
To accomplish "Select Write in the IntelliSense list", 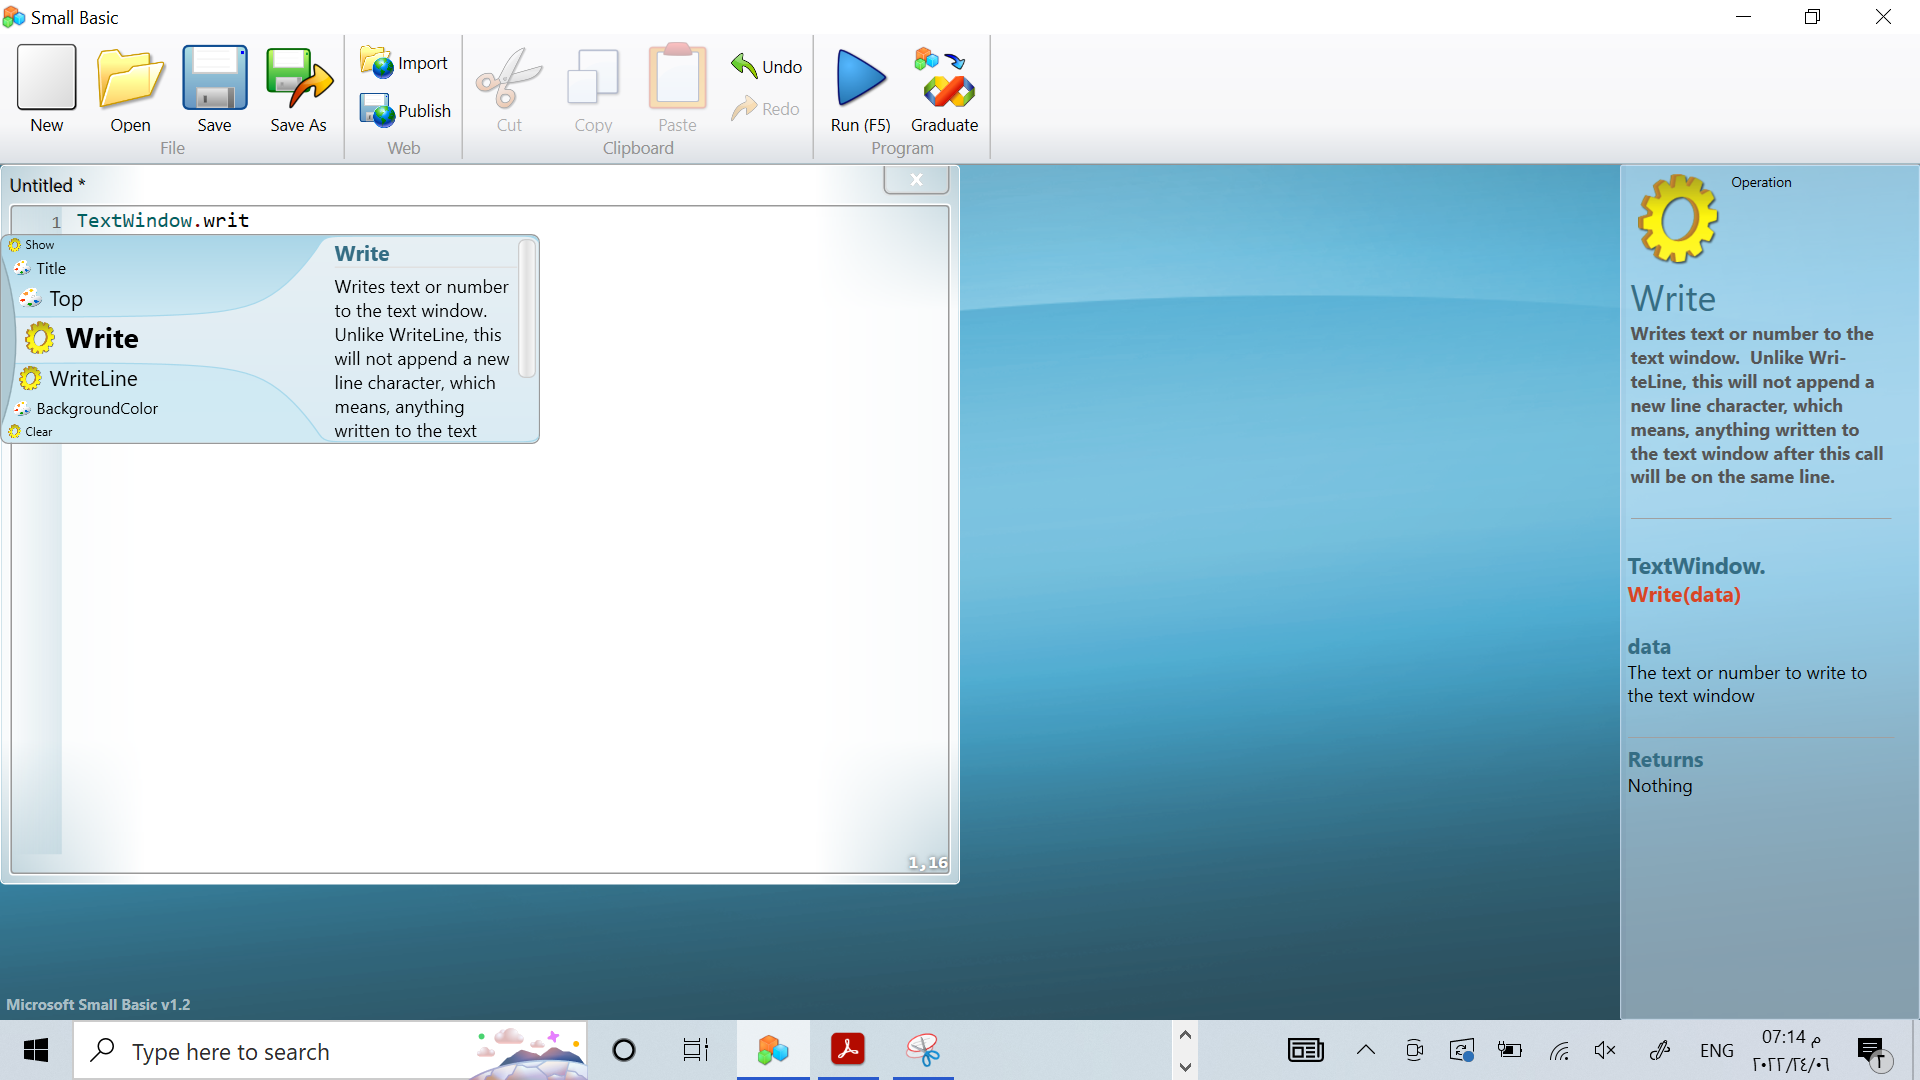I will (82, 338).
